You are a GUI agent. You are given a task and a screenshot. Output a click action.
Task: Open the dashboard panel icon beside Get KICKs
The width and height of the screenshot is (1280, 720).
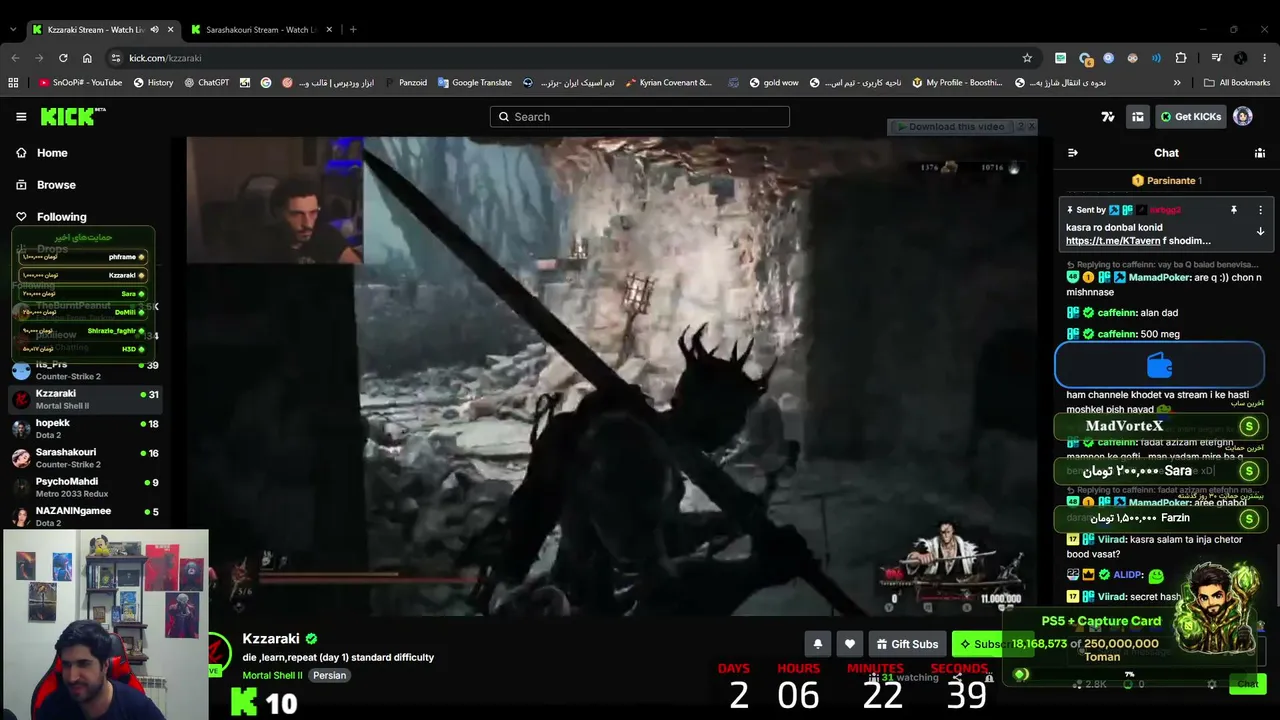pyautogui.click(x=1138, y=117)
